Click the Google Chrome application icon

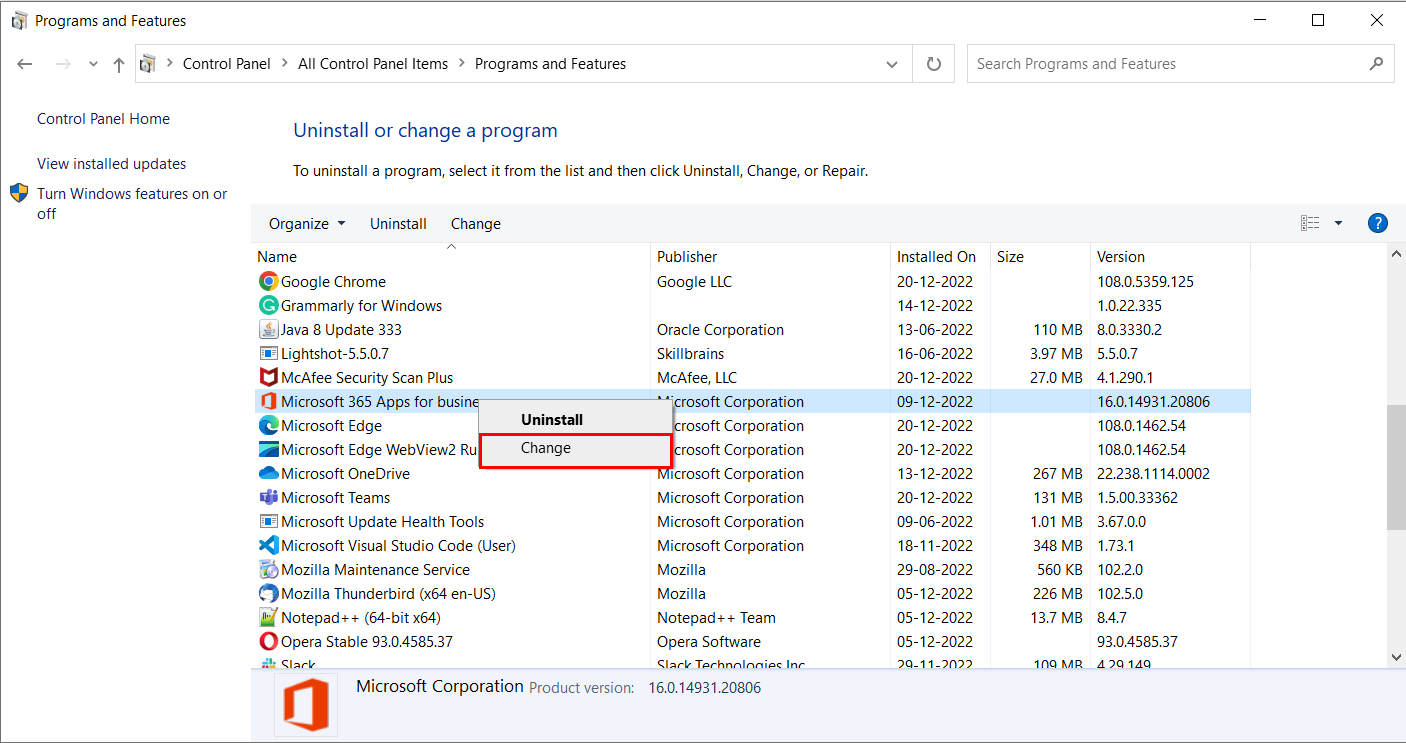point(267,281)
